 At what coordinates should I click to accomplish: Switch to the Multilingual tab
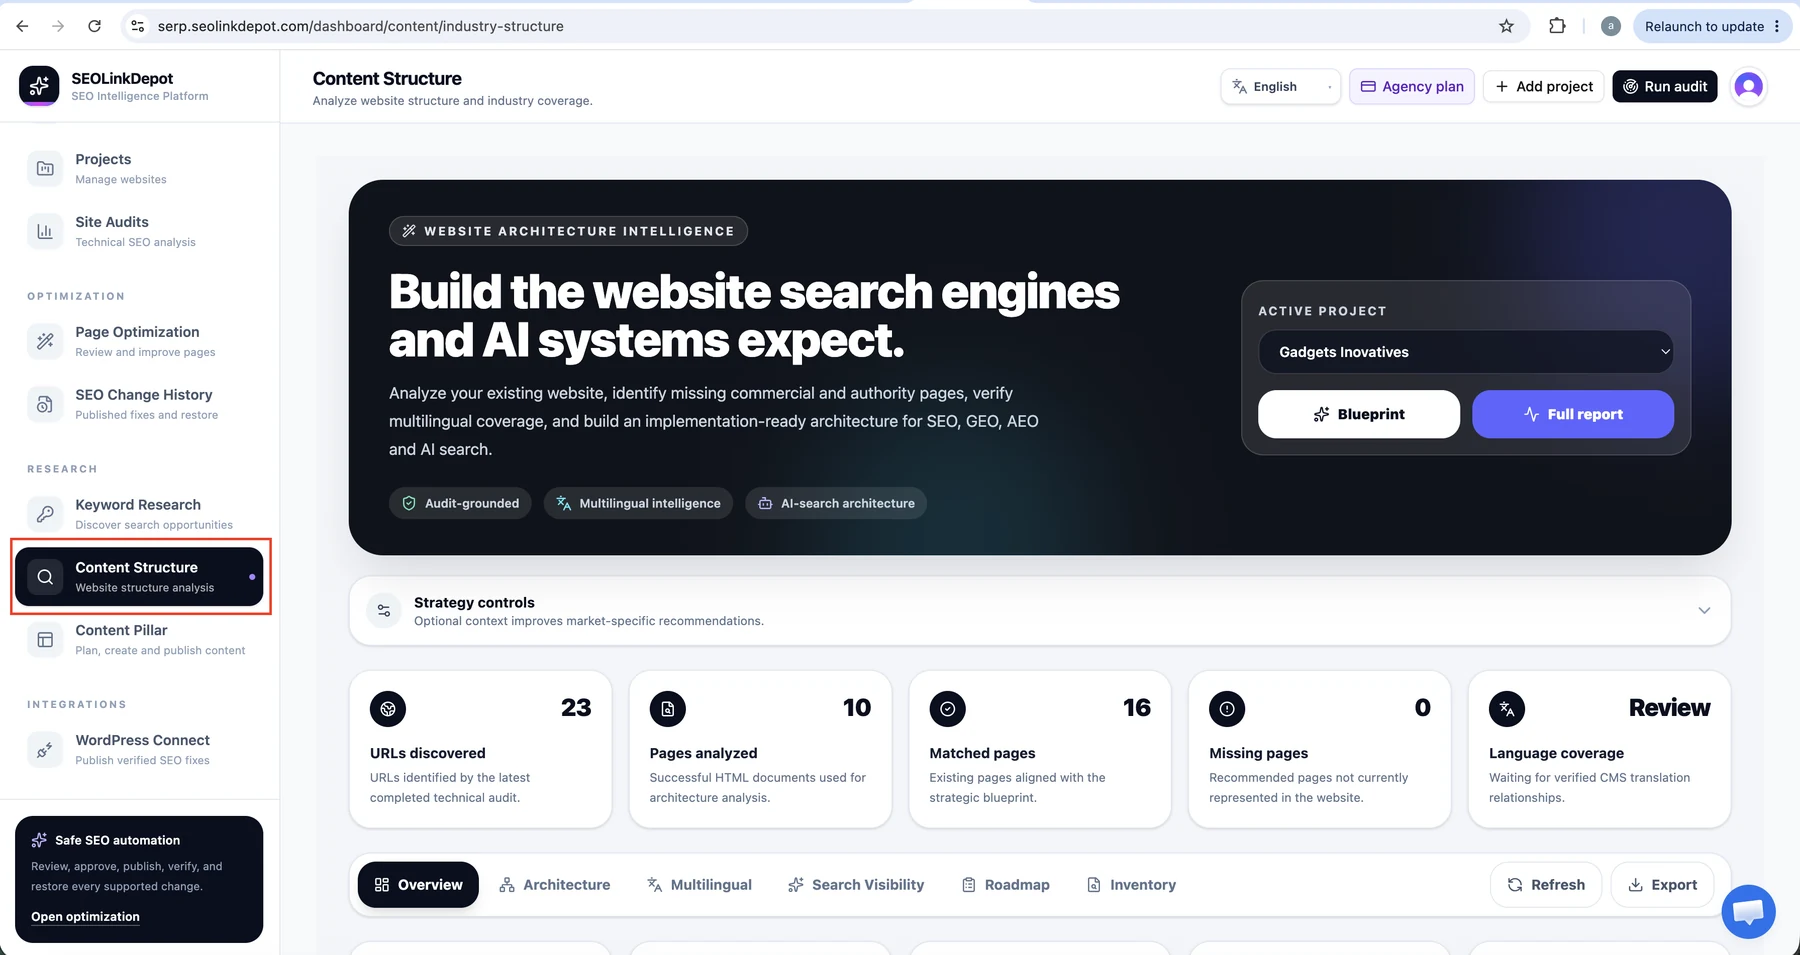click(699, 885)
